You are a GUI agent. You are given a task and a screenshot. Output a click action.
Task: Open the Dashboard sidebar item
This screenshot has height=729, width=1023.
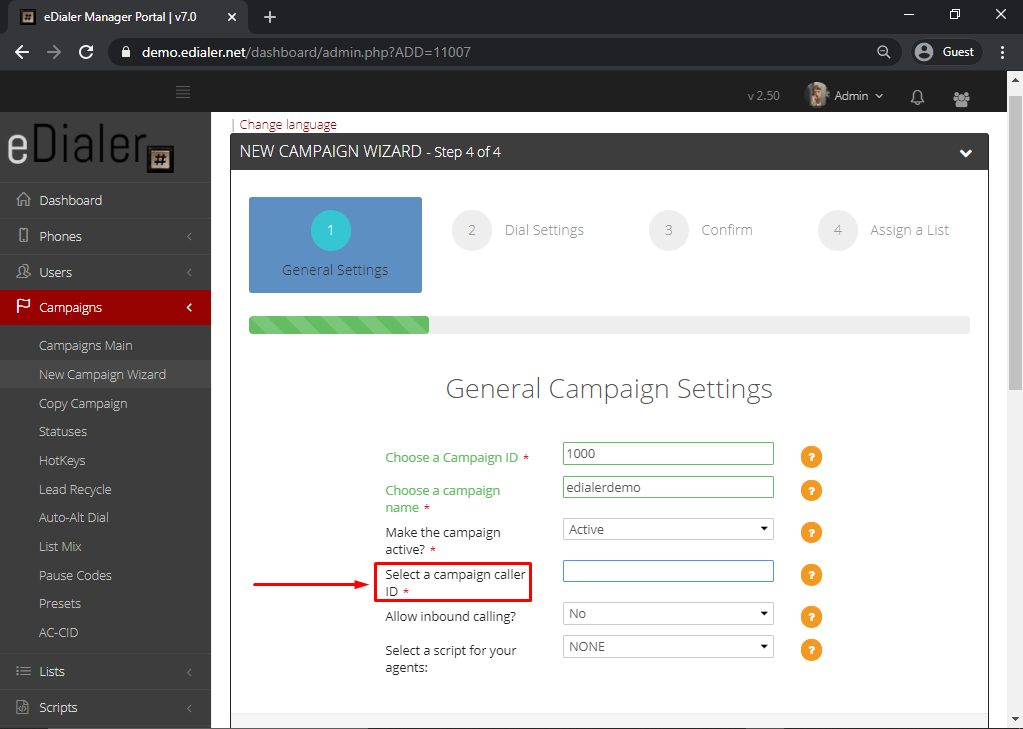(x=105, y=200)
